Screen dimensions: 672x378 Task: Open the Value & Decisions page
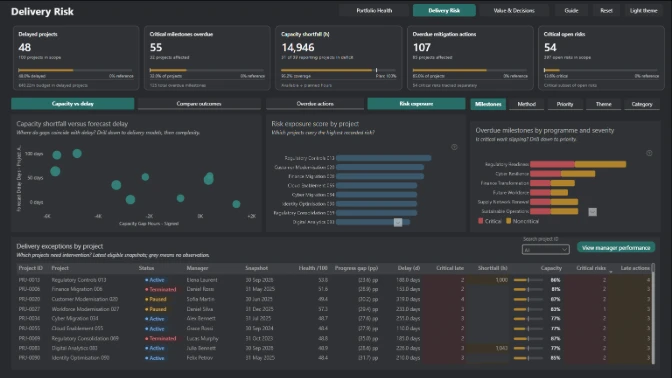[x=514, y=10]
